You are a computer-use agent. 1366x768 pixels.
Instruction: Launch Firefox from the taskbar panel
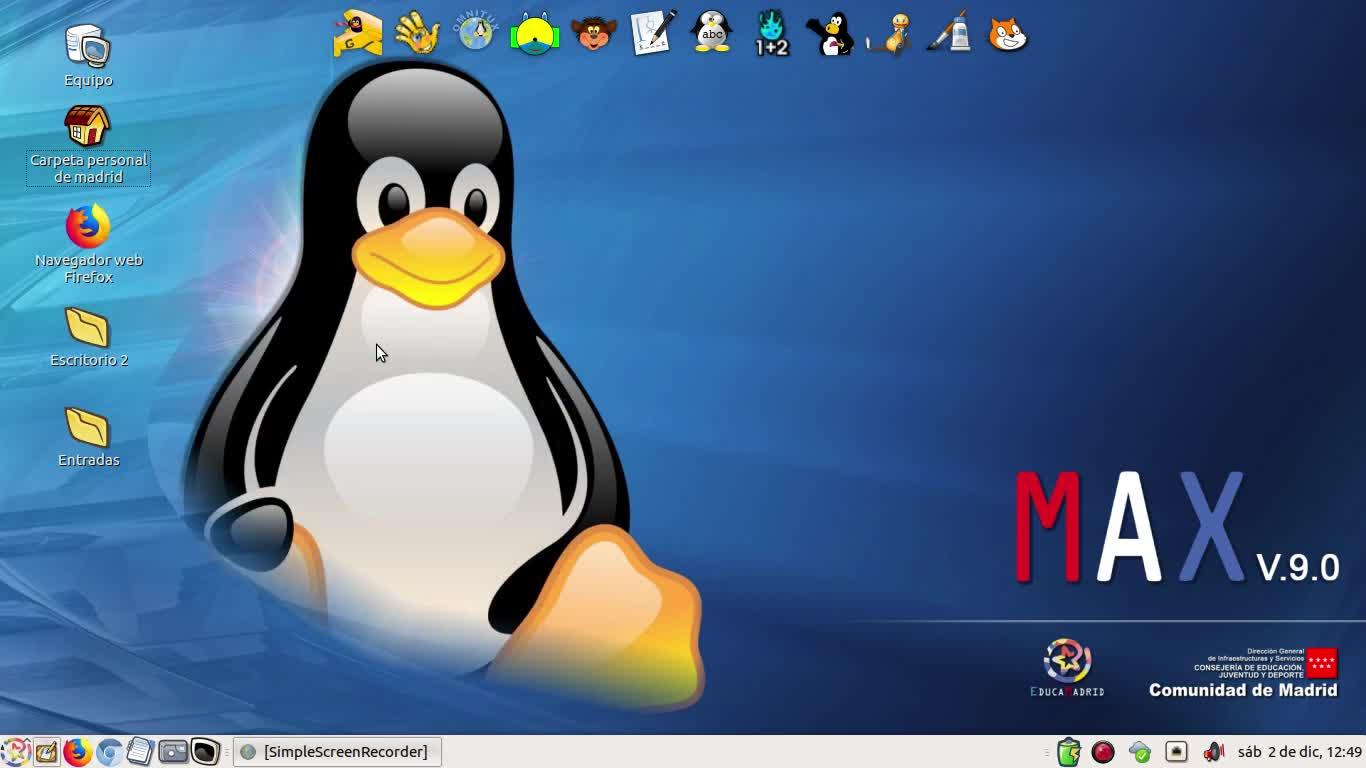pos(77,751)
